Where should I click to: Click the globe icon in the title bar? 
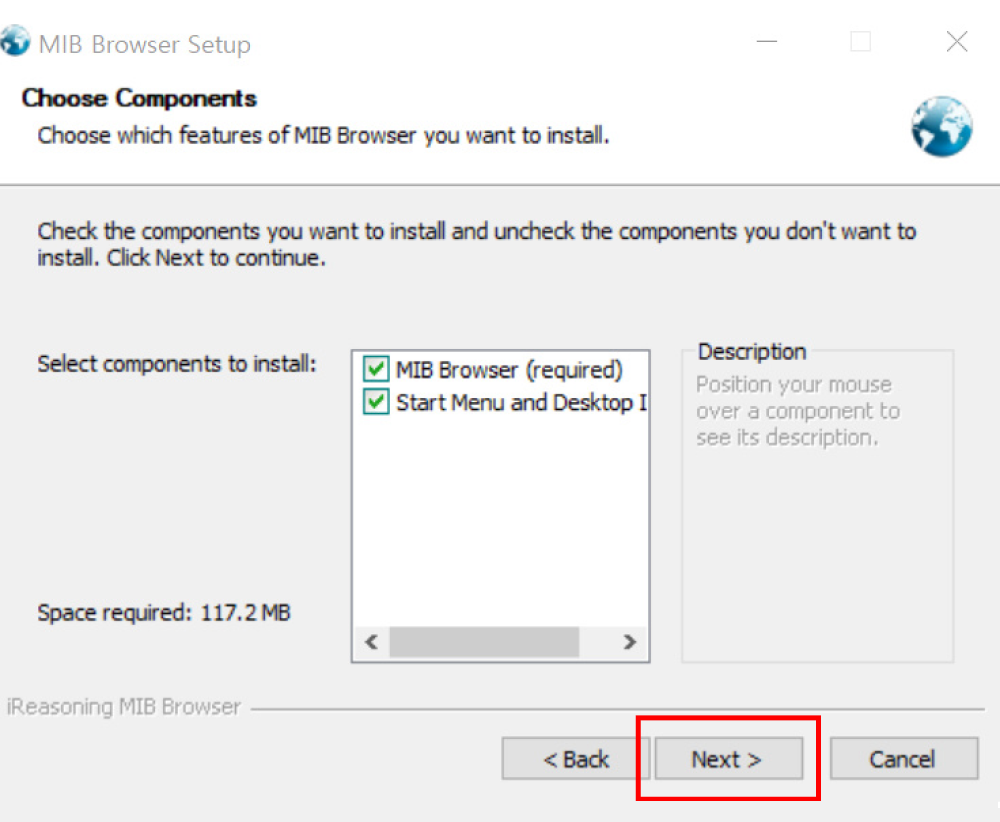point(15,42)
